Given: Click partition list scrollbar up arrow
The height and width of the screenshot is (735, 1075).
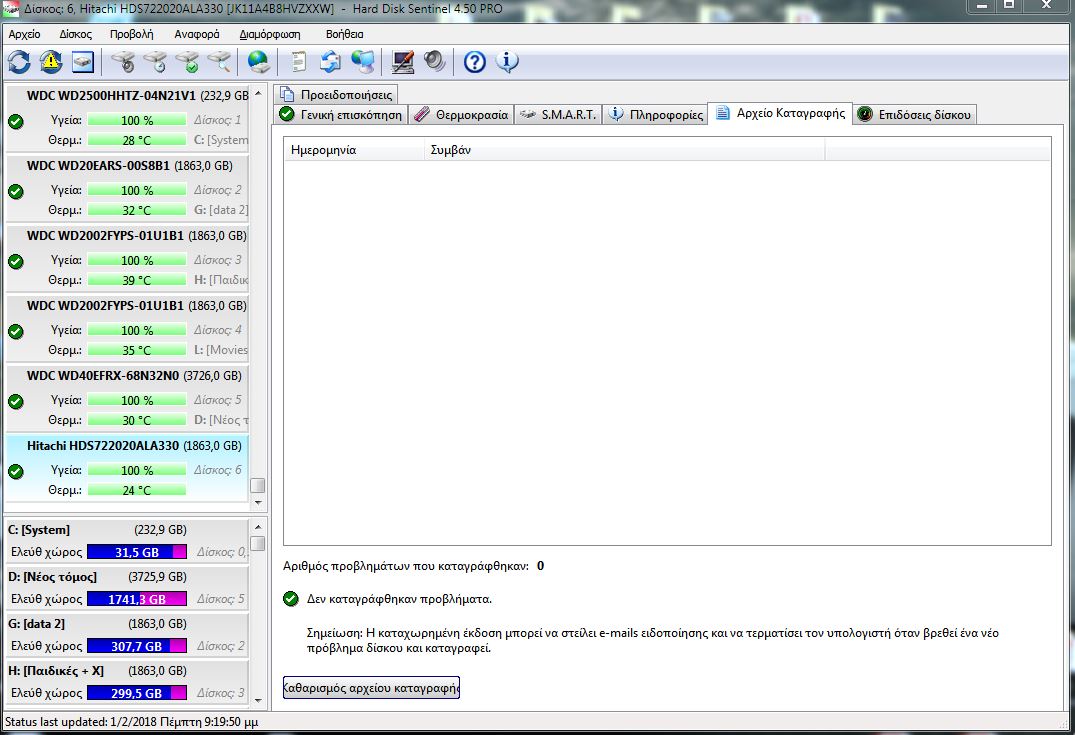Looking at the screenshot, I should tap(258, 527).
